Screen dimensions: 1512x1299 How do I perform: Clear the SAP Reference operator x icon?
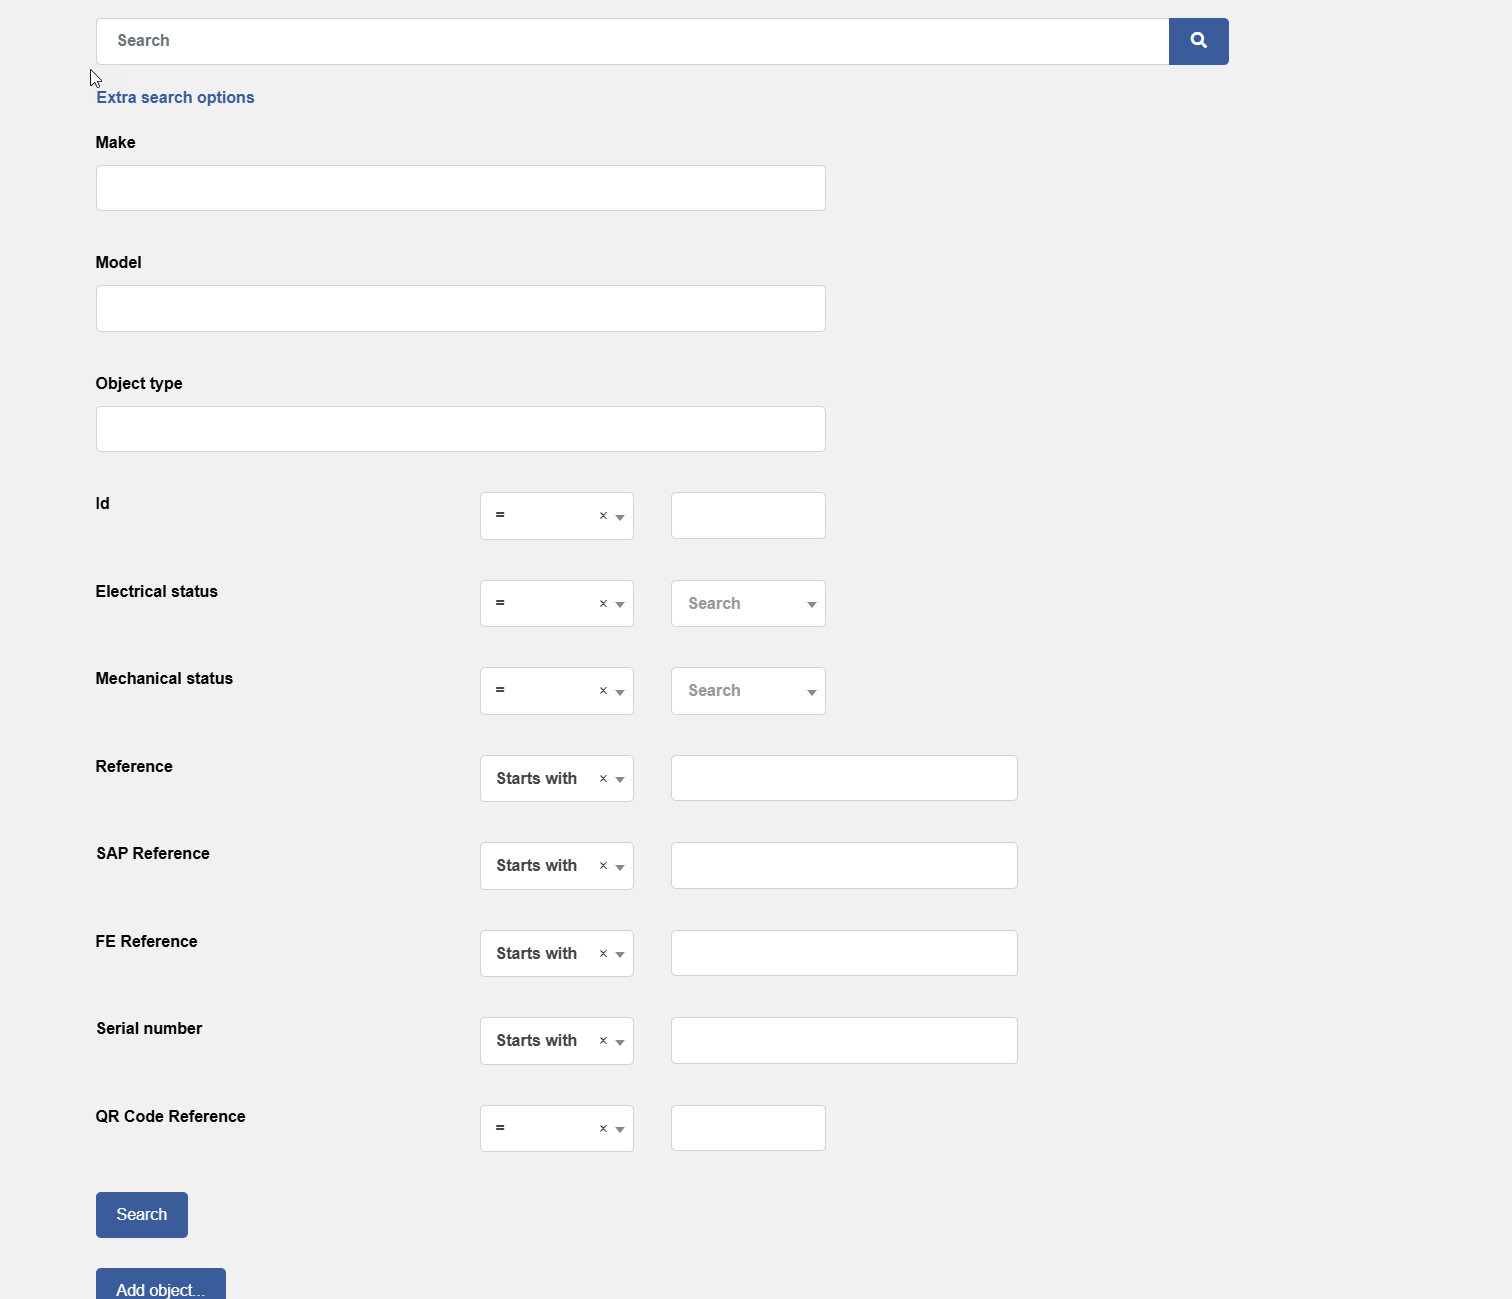(x=603, y=866)
